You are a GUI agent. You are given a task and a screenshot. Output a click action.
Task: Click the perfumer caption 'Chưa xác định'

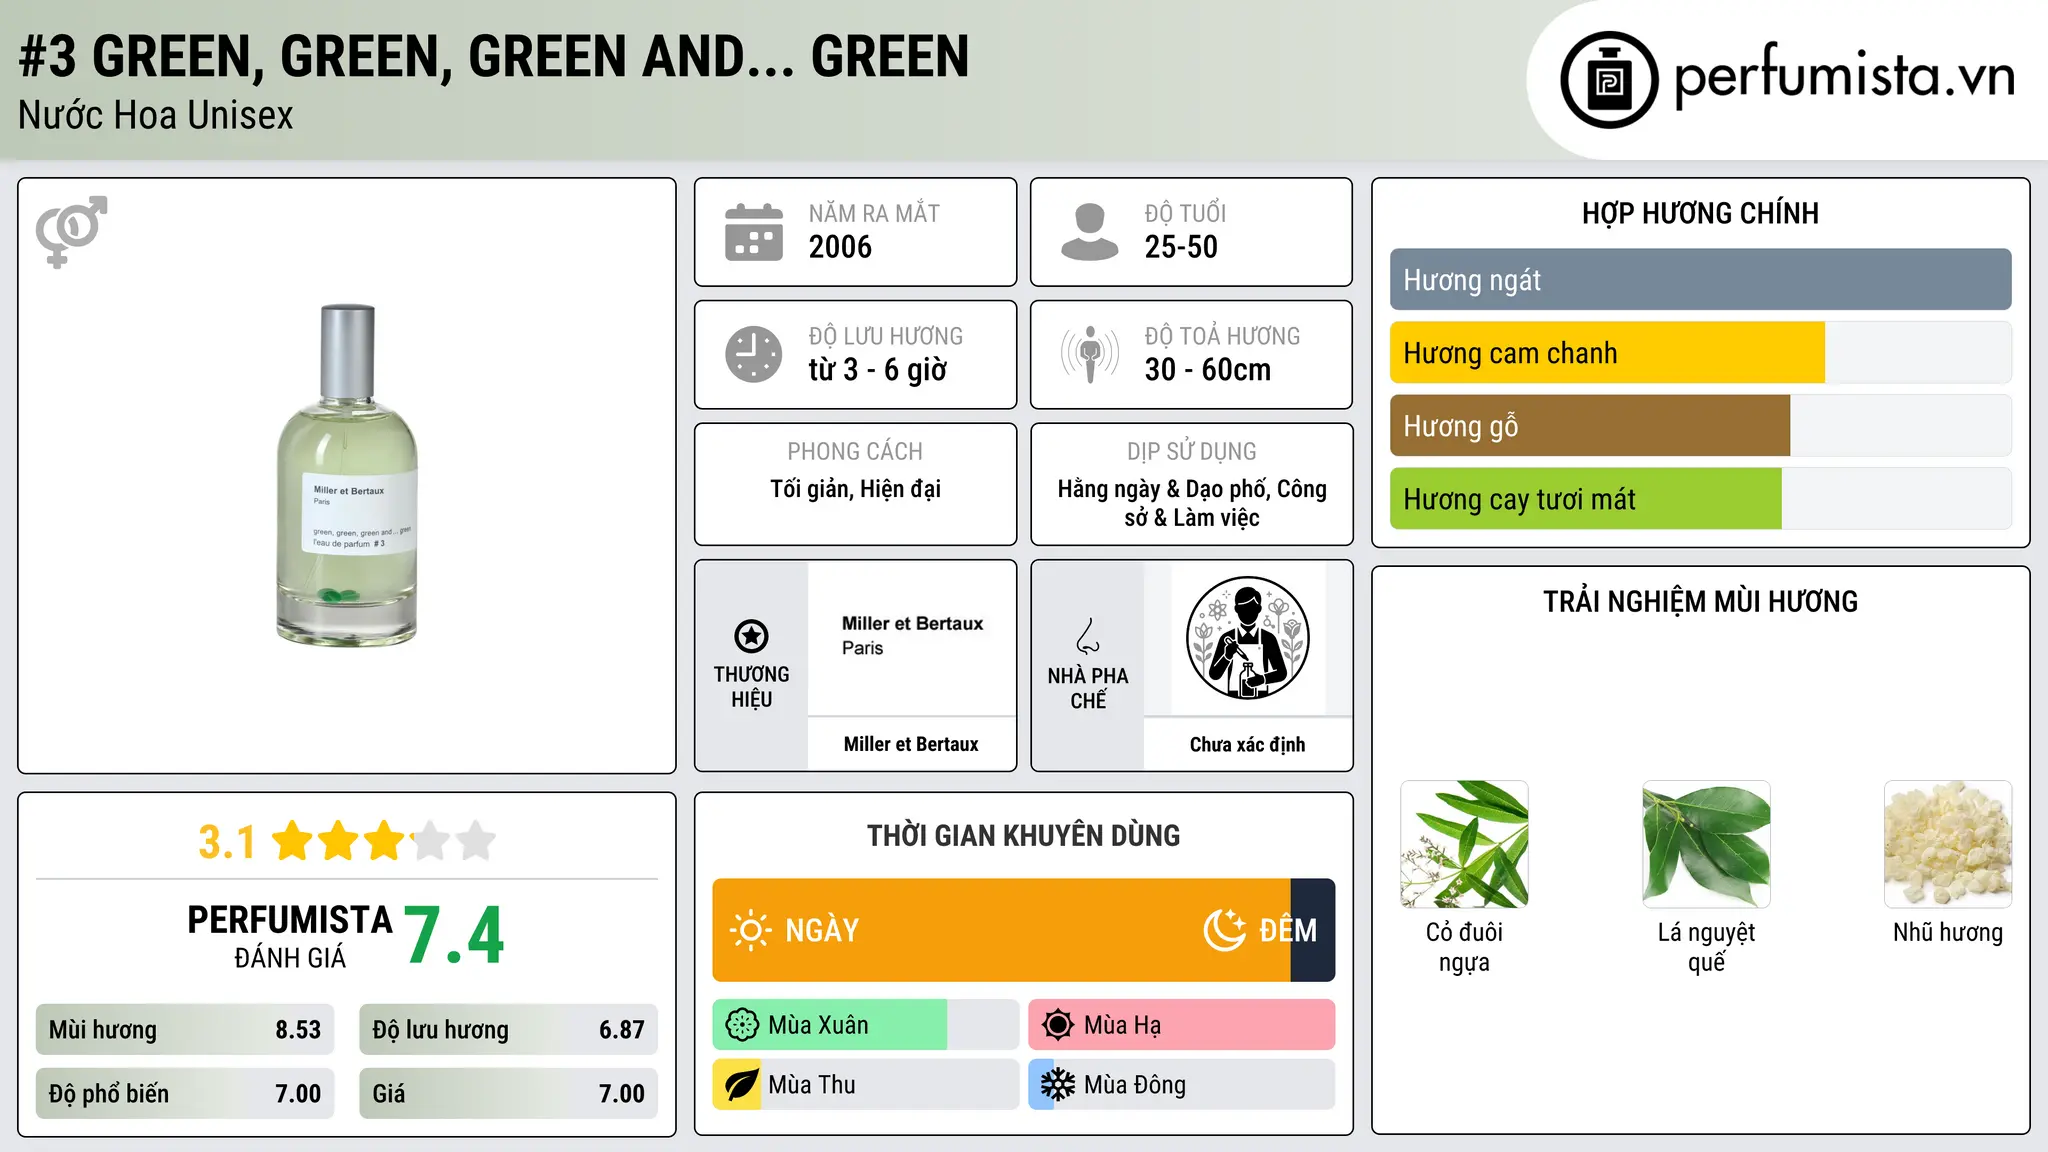coord(1247,744)
